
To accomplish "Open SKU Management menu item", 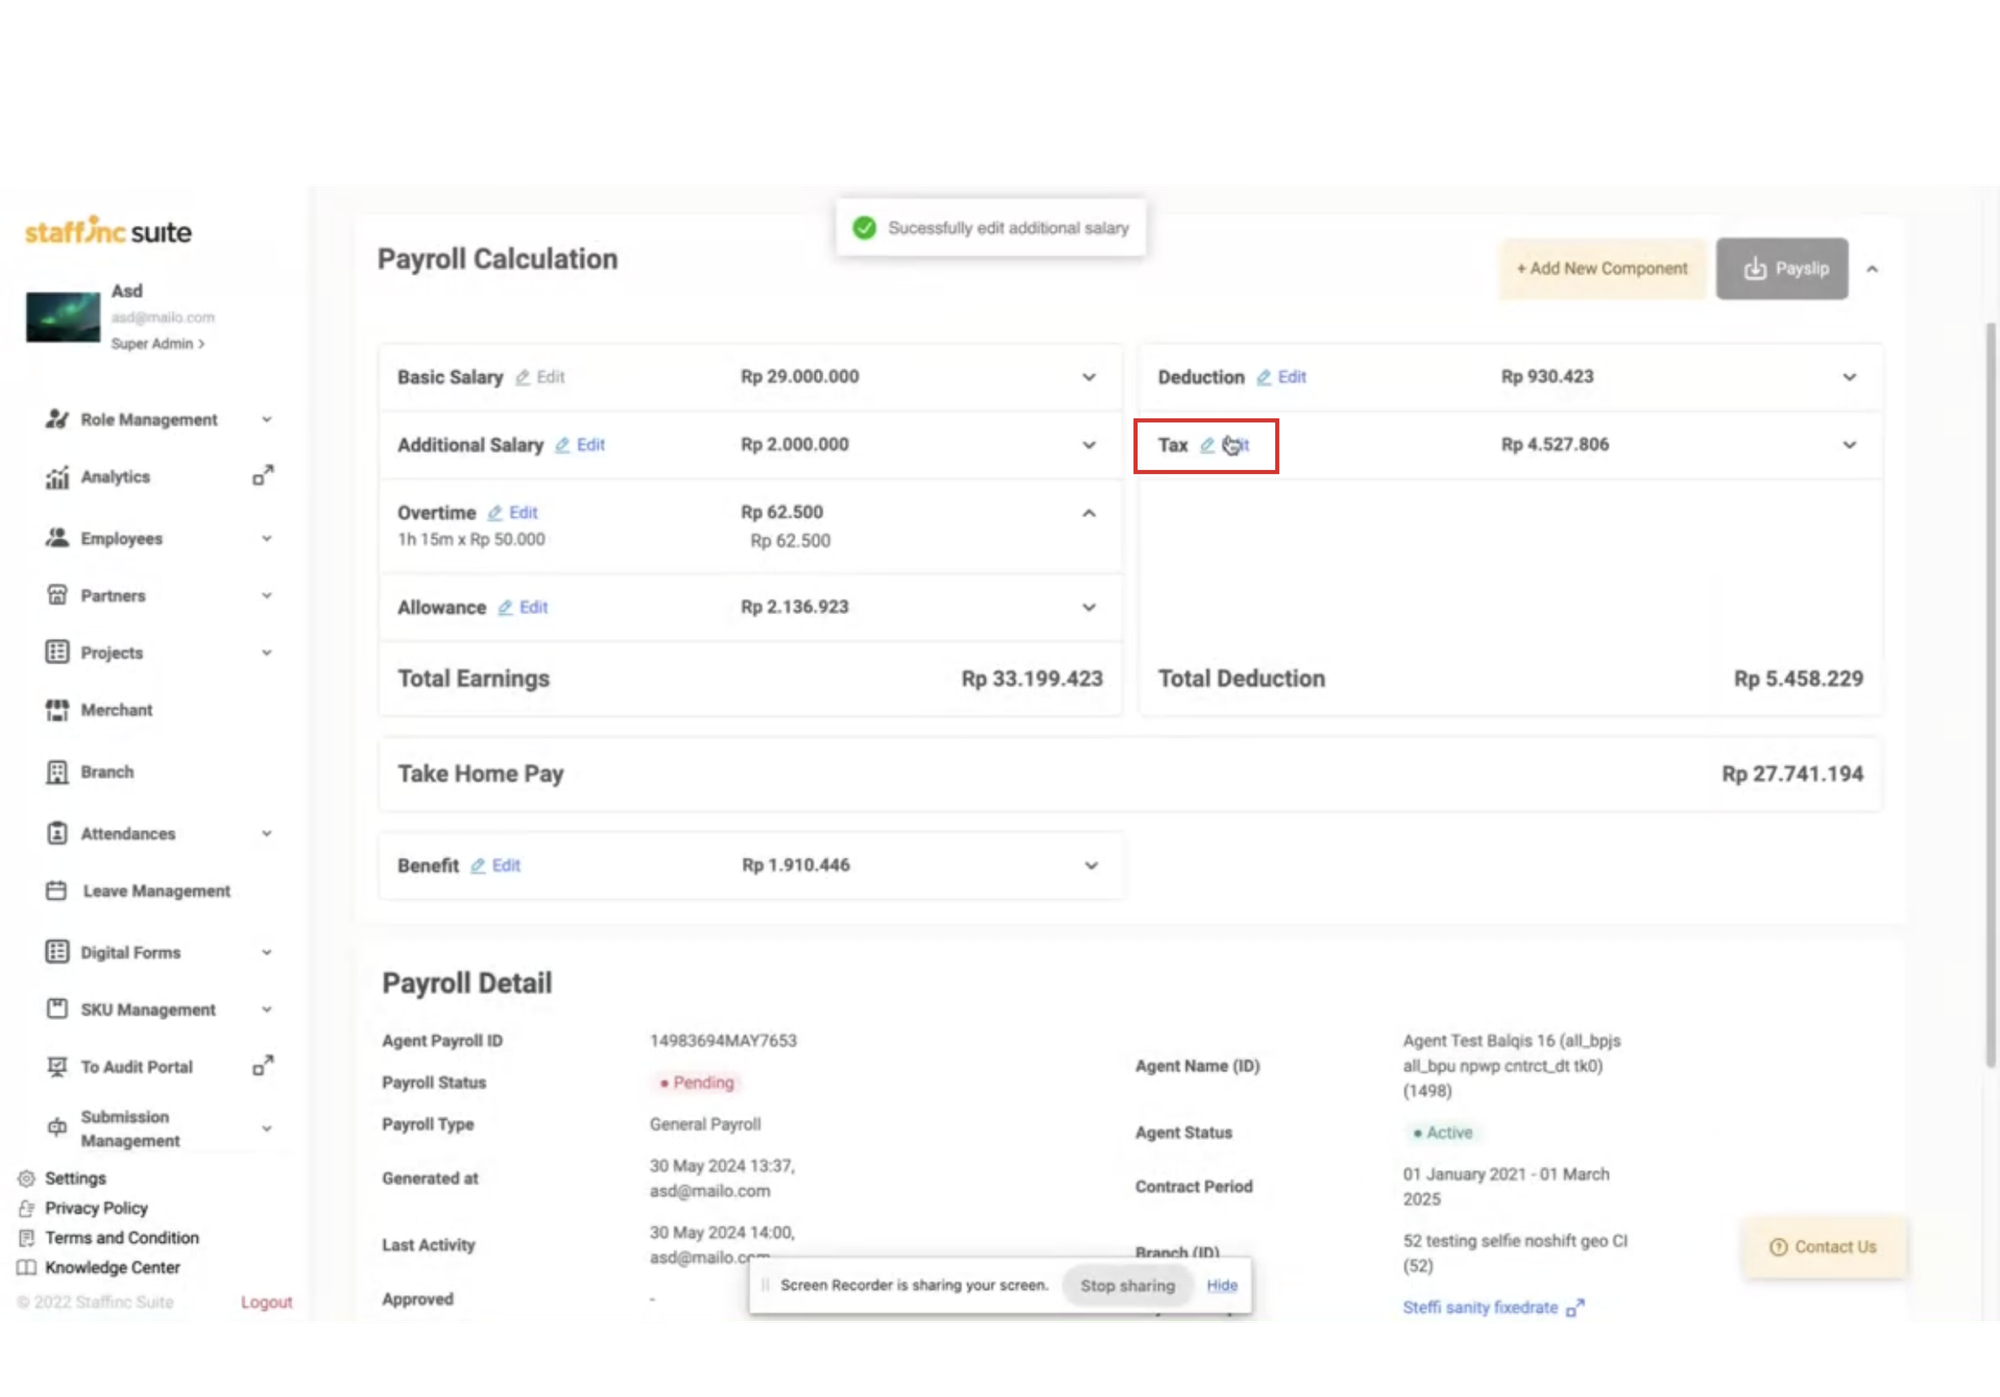I will [x=148, y=1009].
